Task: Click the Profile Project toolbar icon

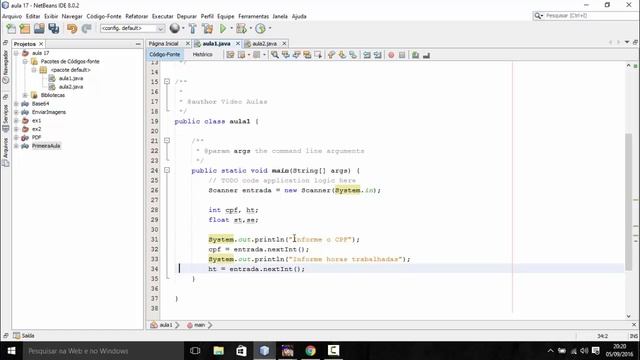Action: pyautogui.click(x=260, y=28)
